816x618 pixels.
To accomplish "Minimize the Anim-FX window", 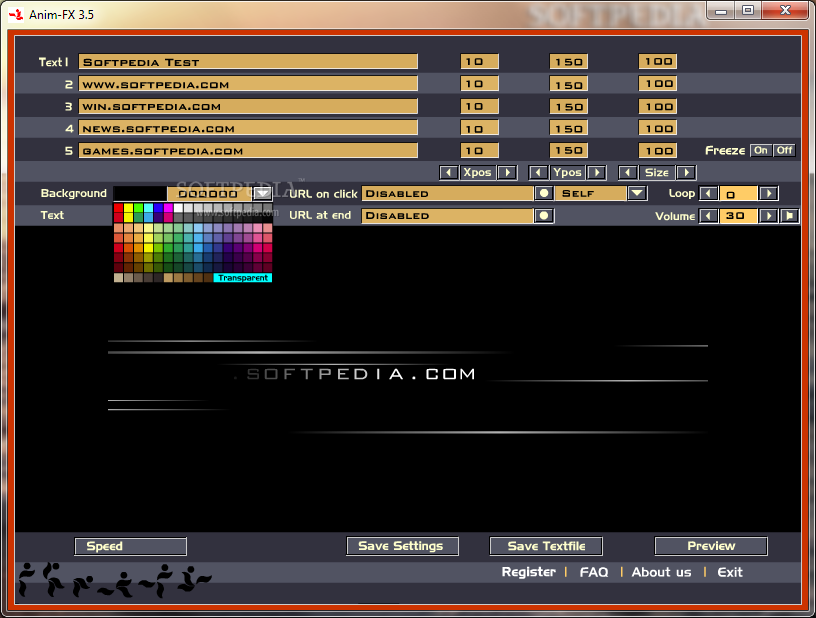I will click(x=721, y=10).
